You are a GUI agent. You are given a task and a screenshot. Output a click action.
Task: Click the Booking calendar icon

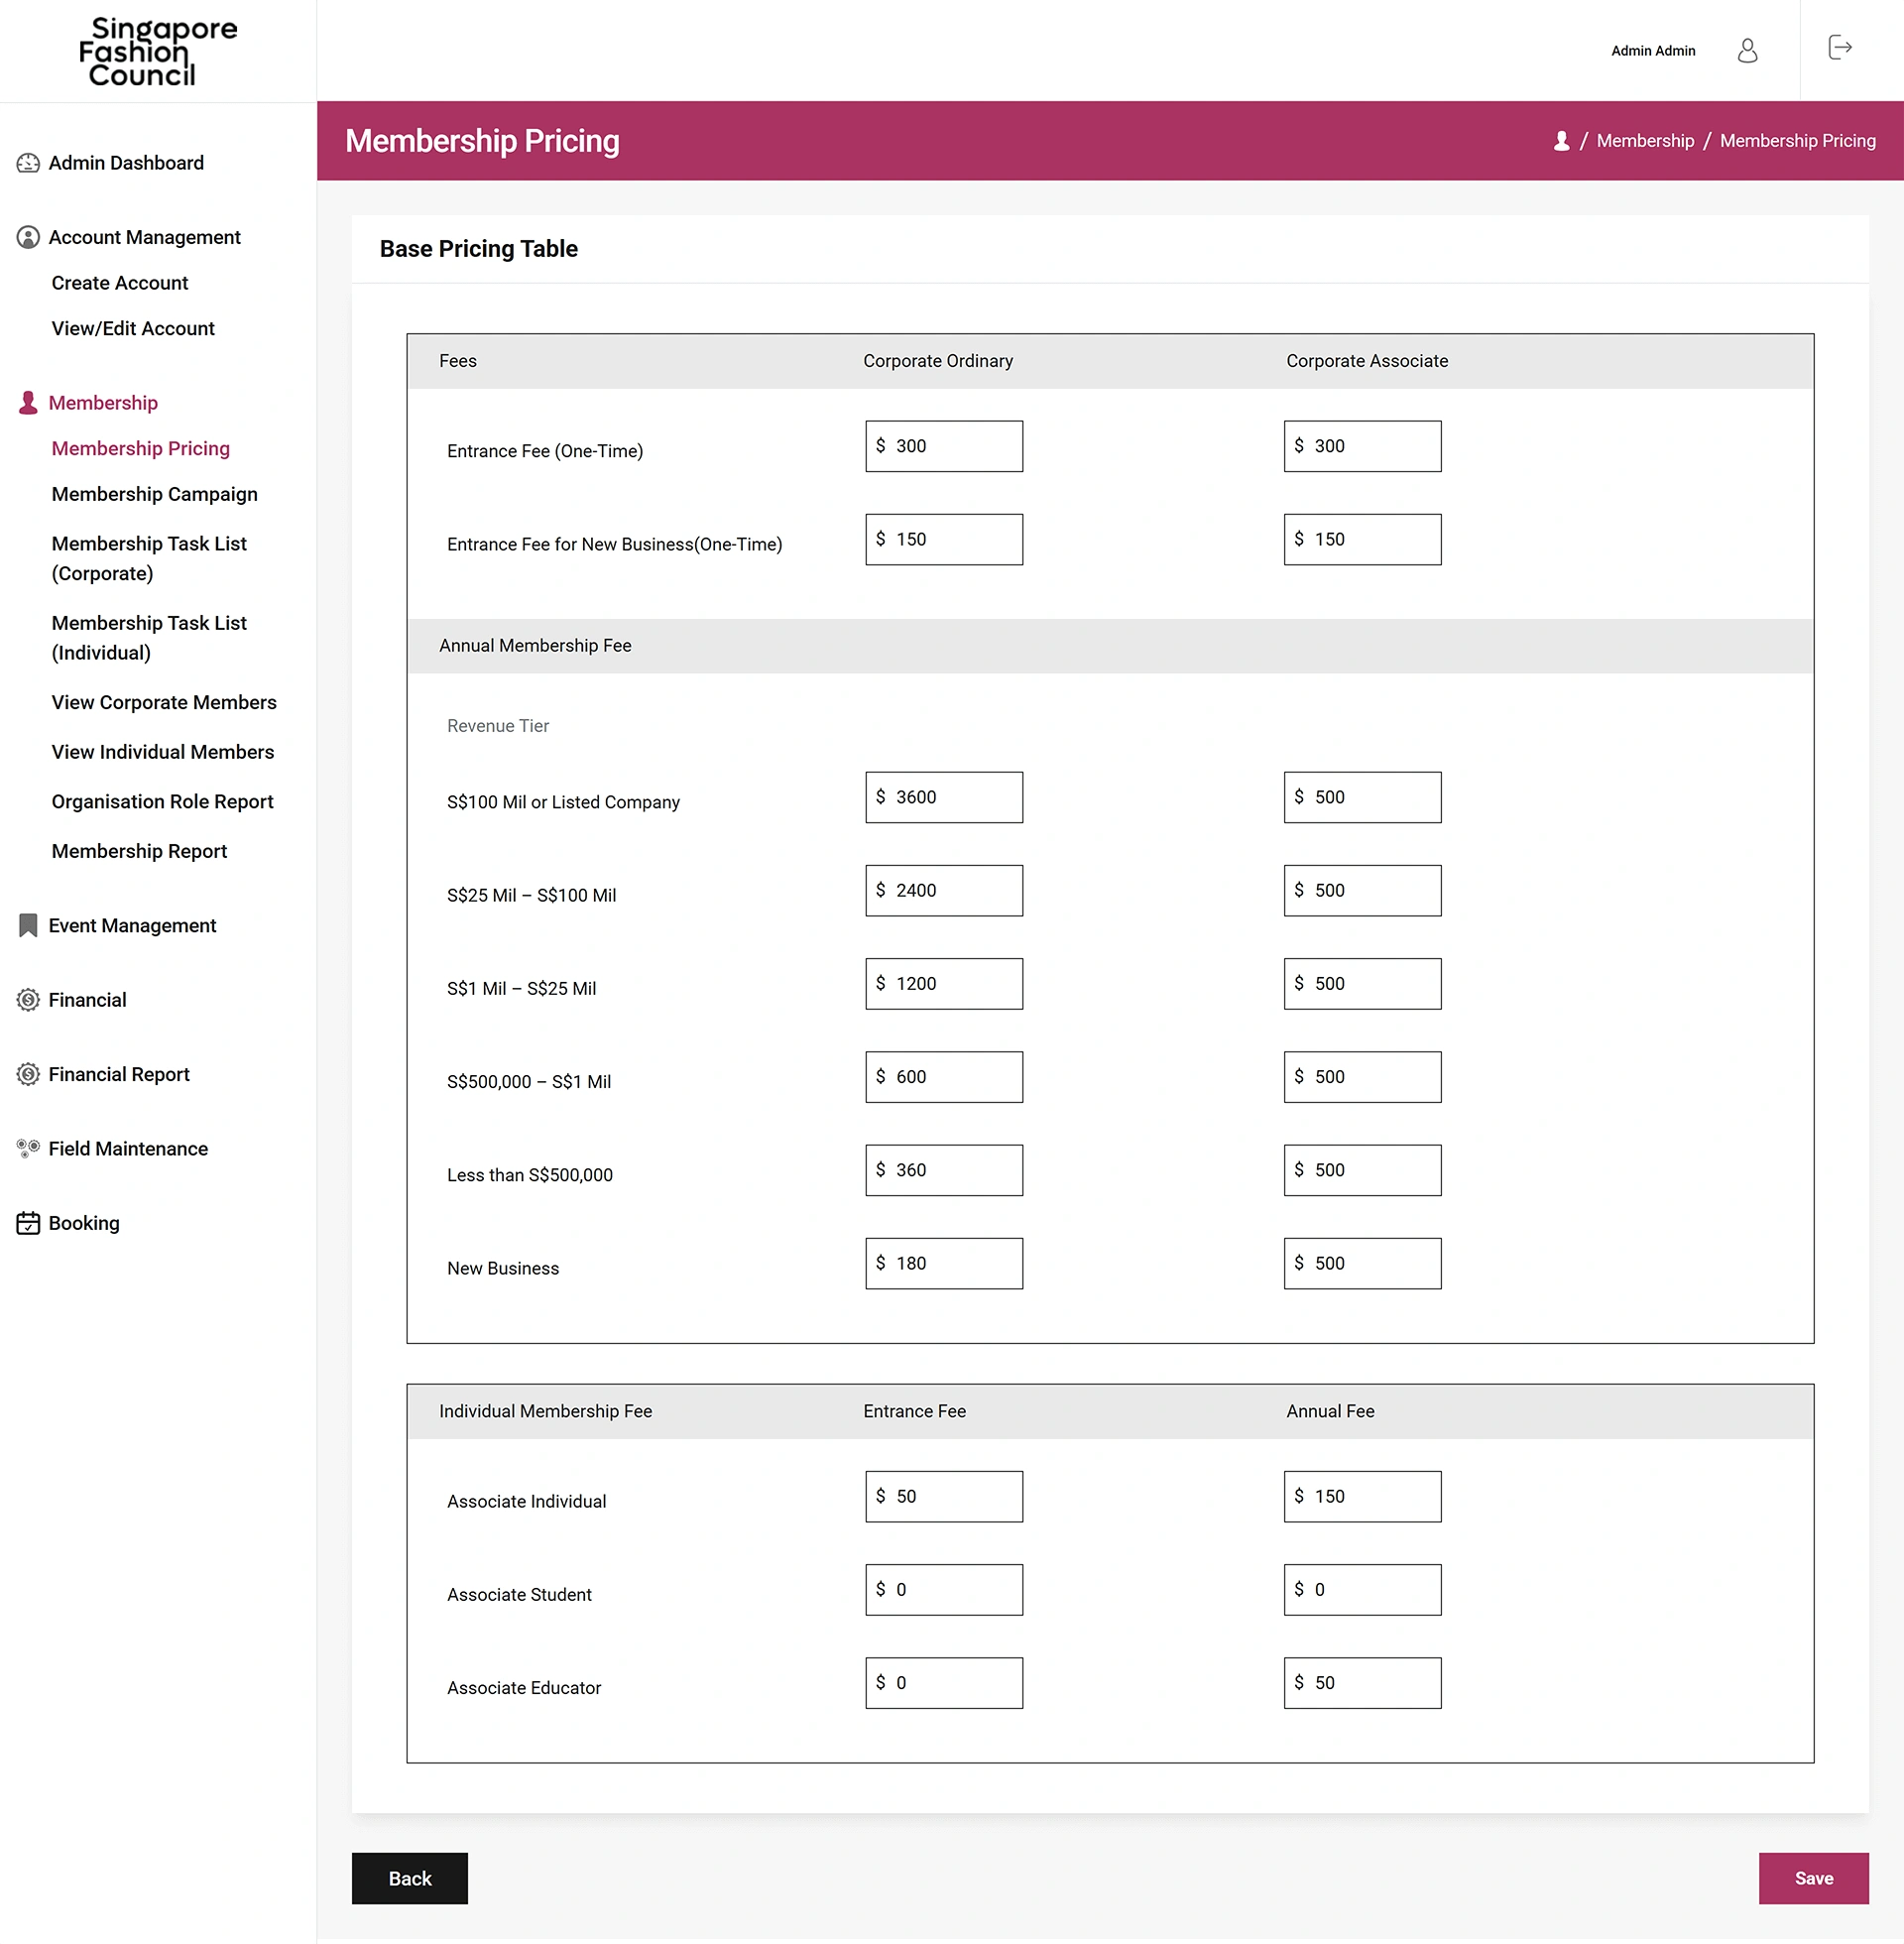(x=28, y=1223)
